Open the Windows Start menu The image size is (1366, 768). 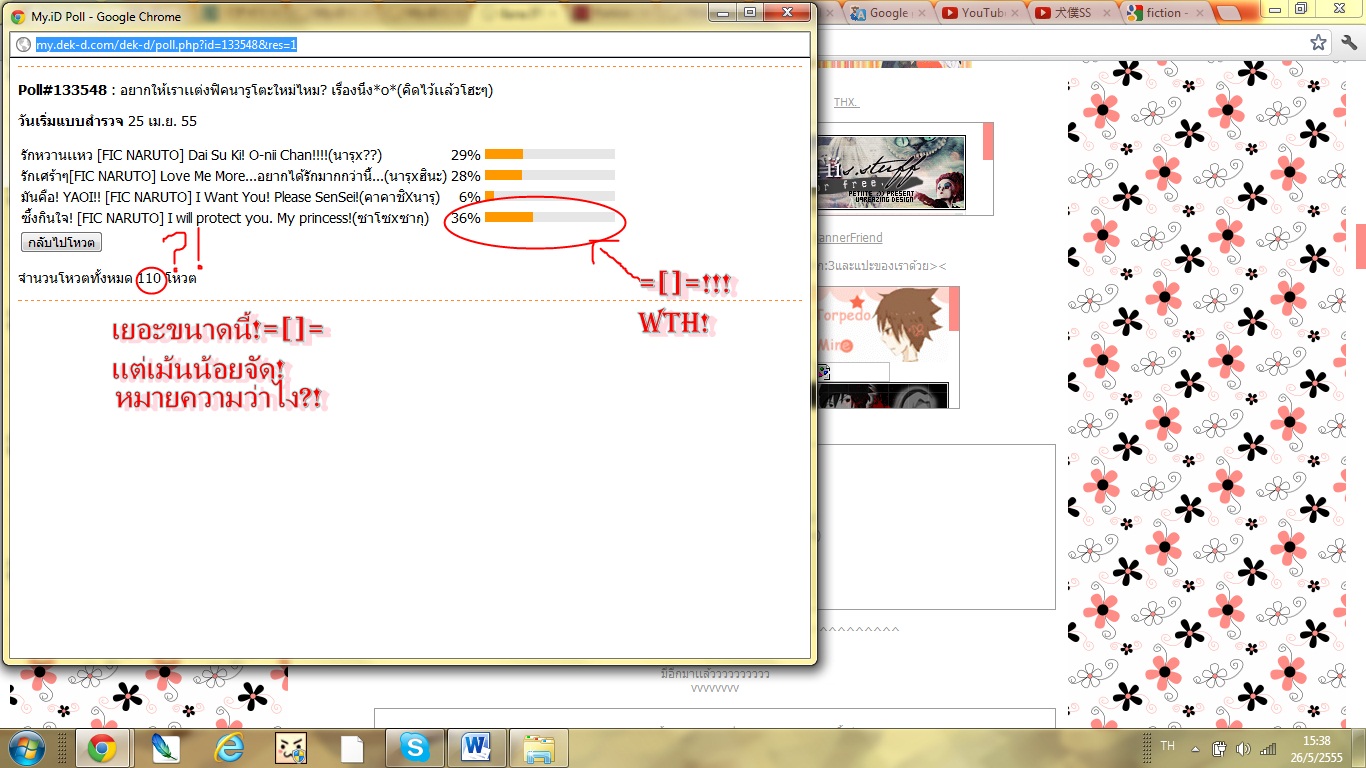[x=25, y=747]
